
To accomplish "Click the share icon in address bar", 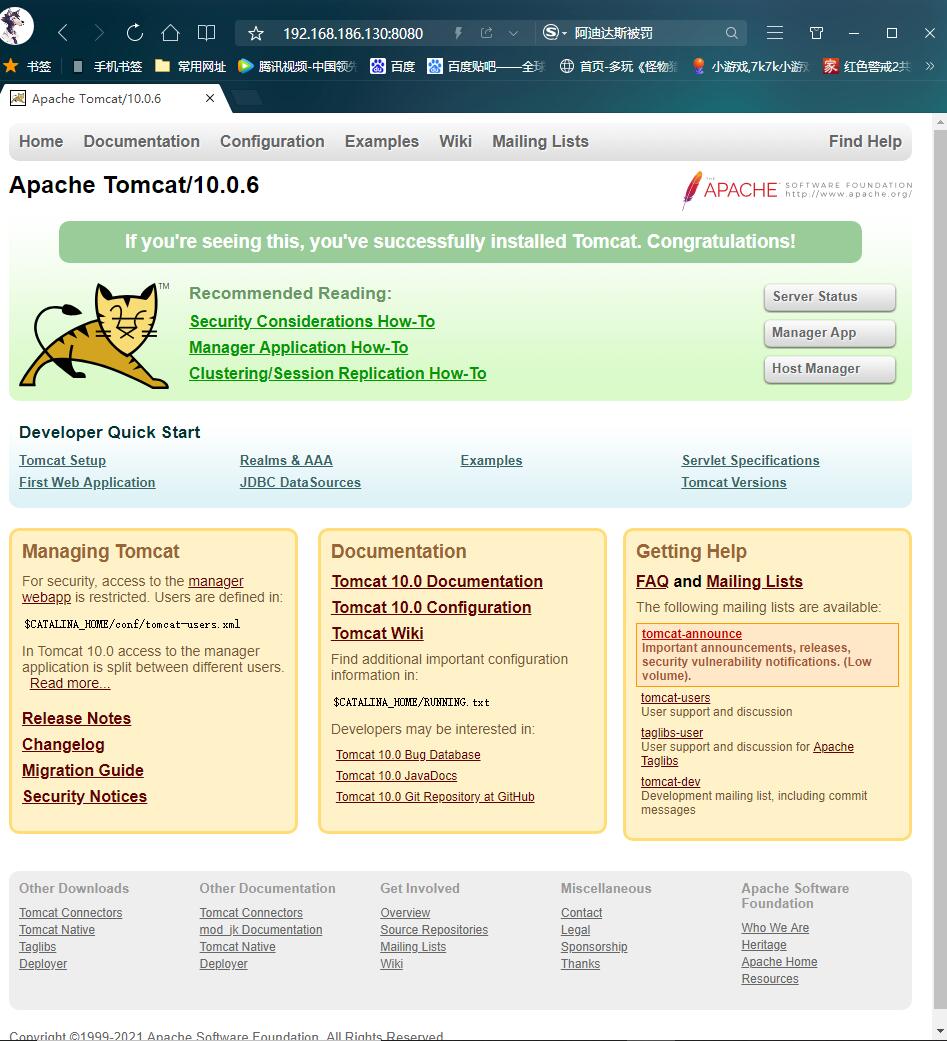I will click(487, 33).
